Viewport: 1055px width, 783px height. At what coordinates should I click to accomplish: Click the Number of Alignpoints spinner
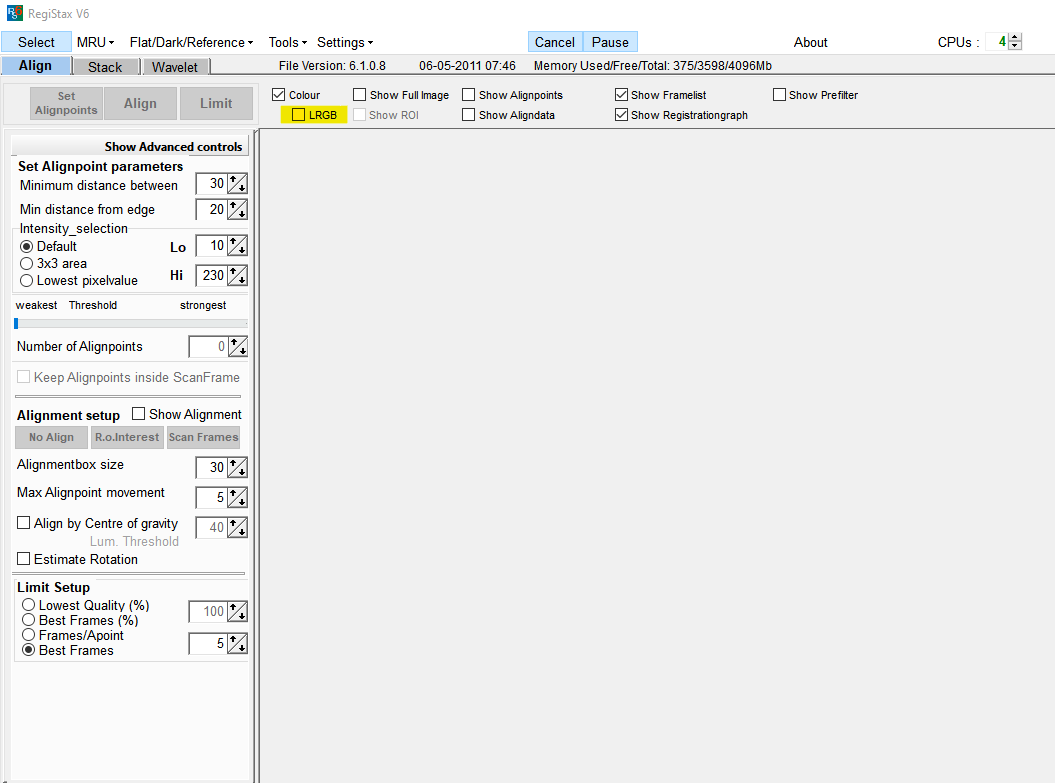coord(238,347)
